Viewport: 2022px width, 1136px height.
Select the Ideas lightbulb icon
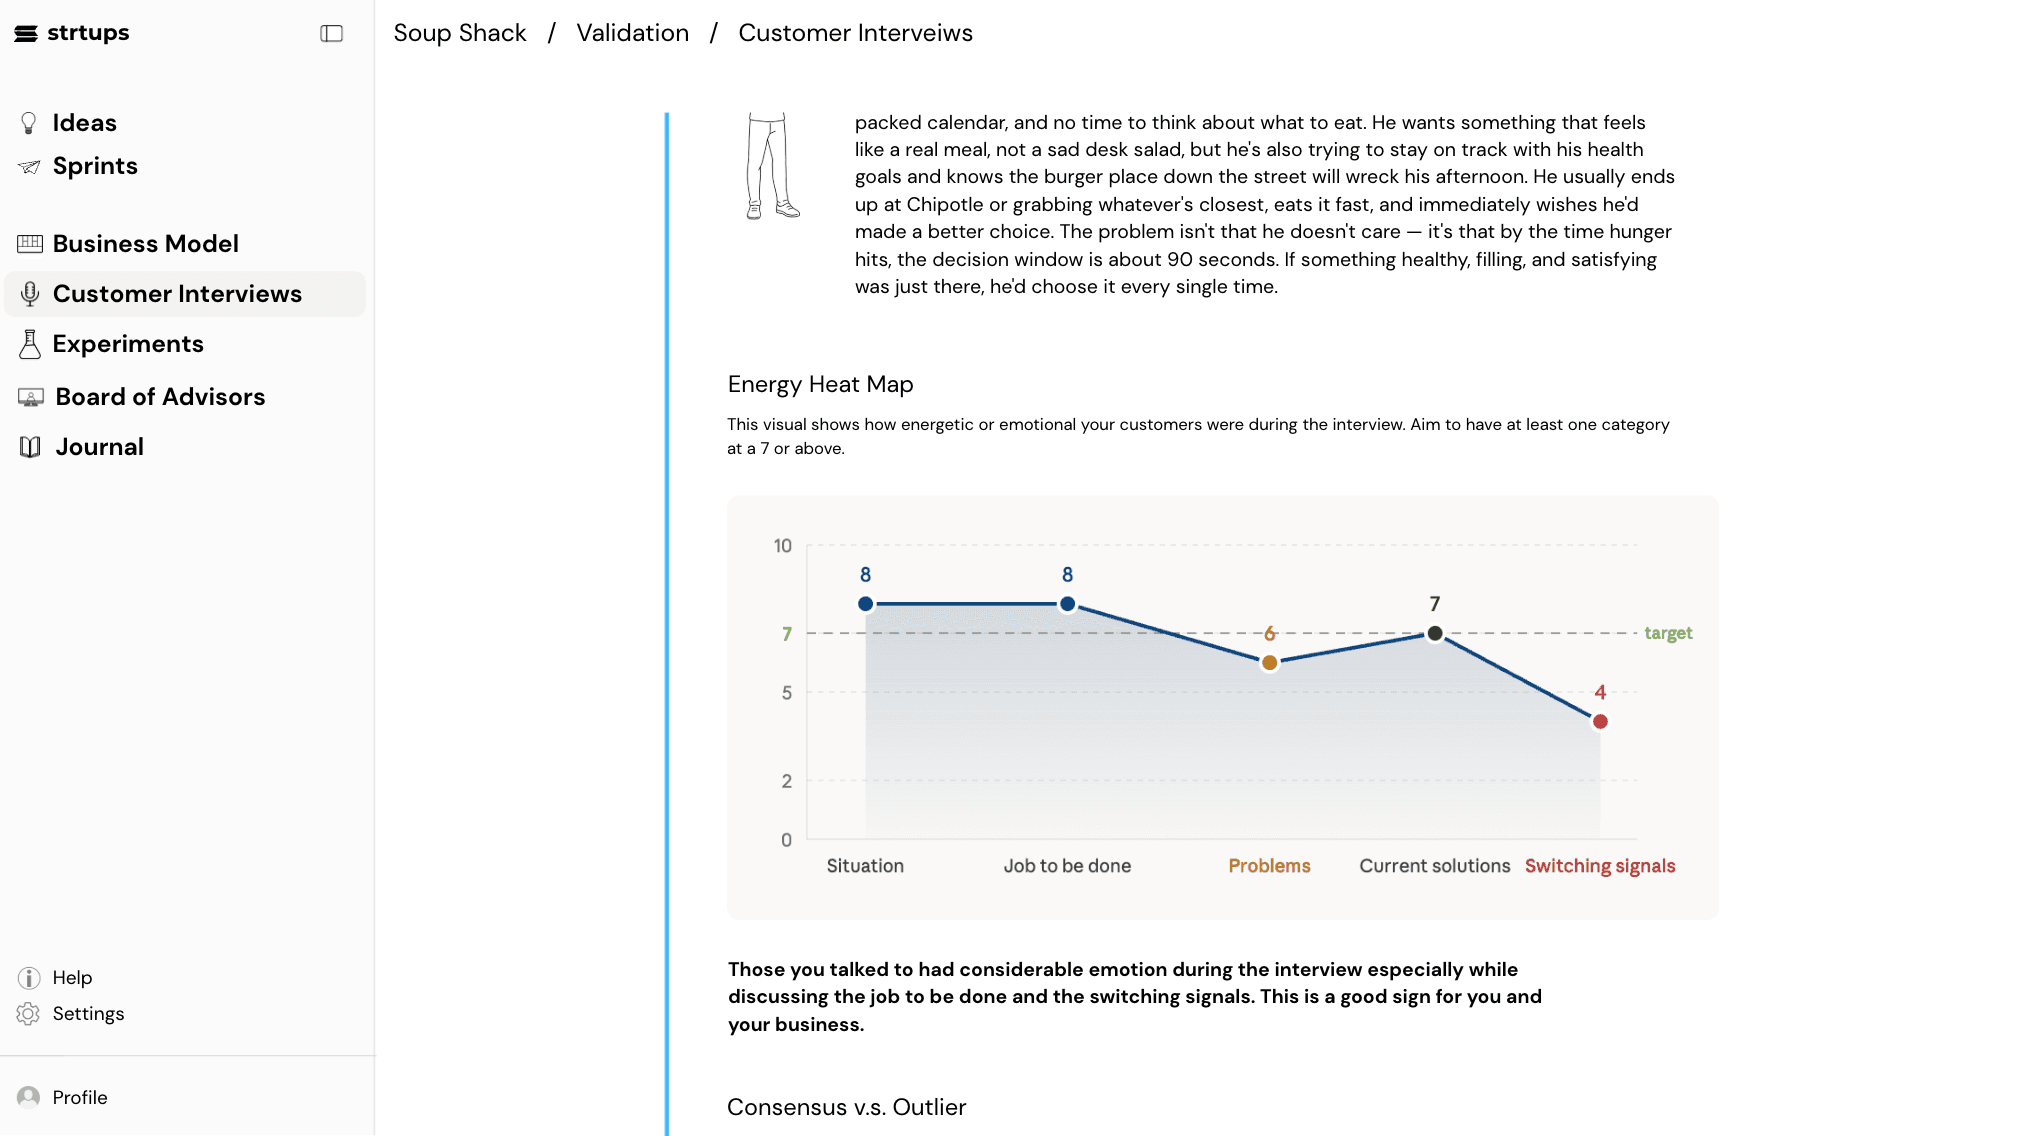click(30, 122)
